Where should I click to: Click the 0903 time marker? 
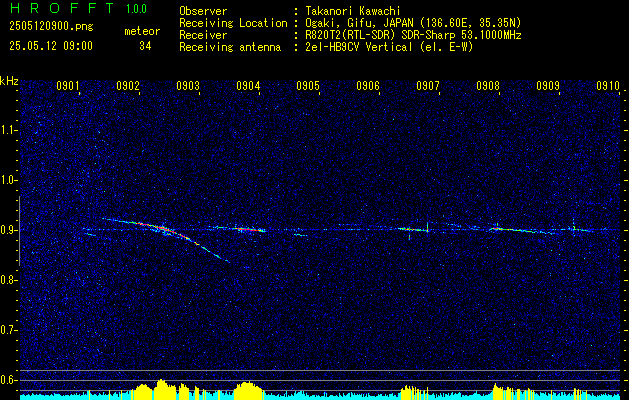pyautogui.click(x=188, y=85)
